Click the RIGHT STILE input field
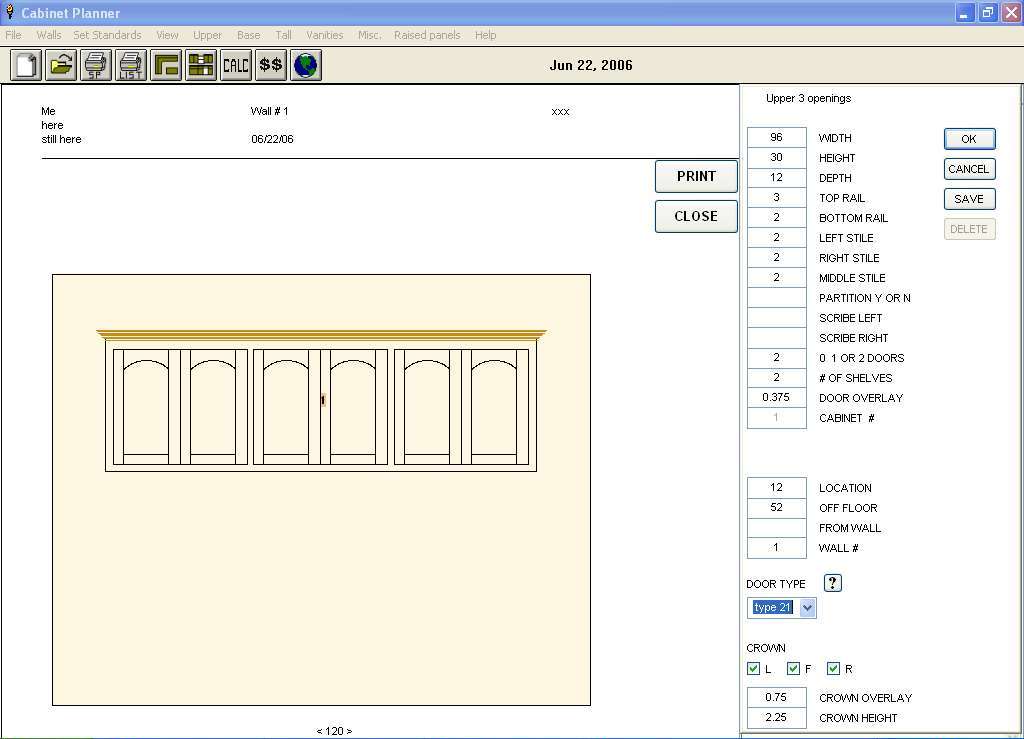The height and width of the screenshot is (739, 1024). point(776,257)
